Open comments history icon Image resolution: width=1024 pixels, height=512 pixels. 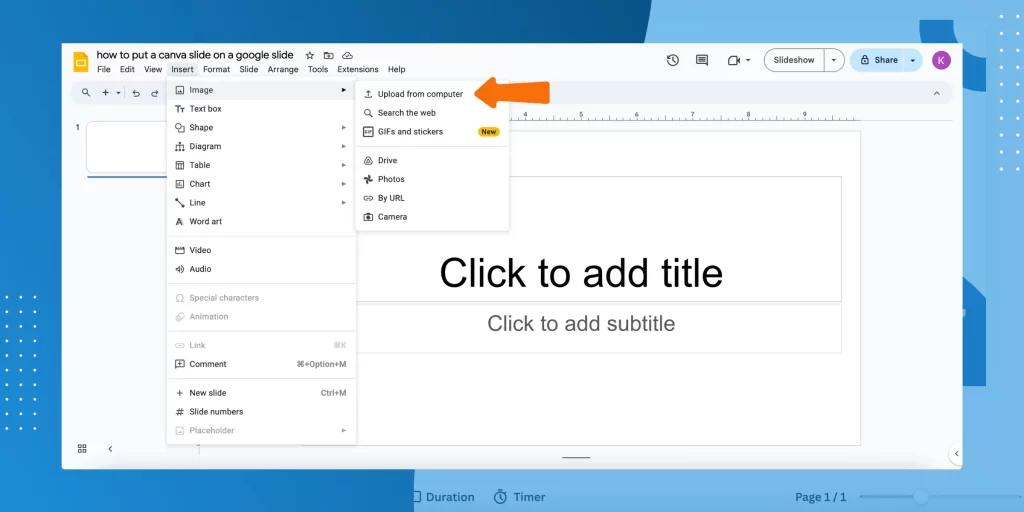click(x=702, y=60)
